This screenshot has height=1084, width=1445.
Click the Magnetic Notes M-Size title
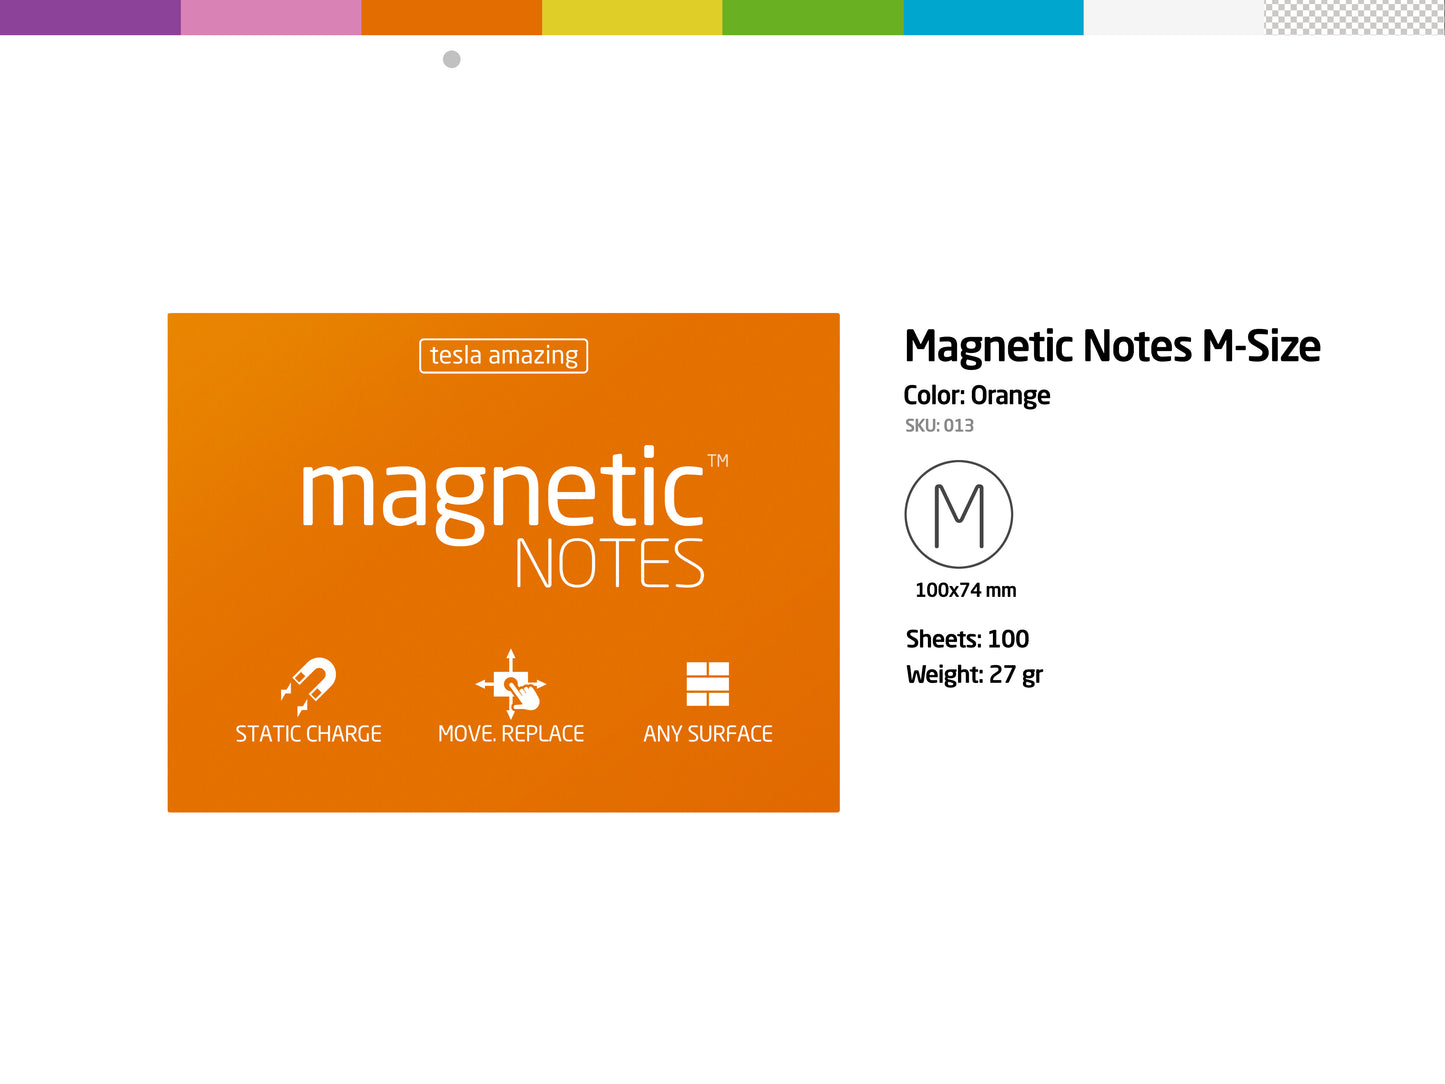point(1112,347)
